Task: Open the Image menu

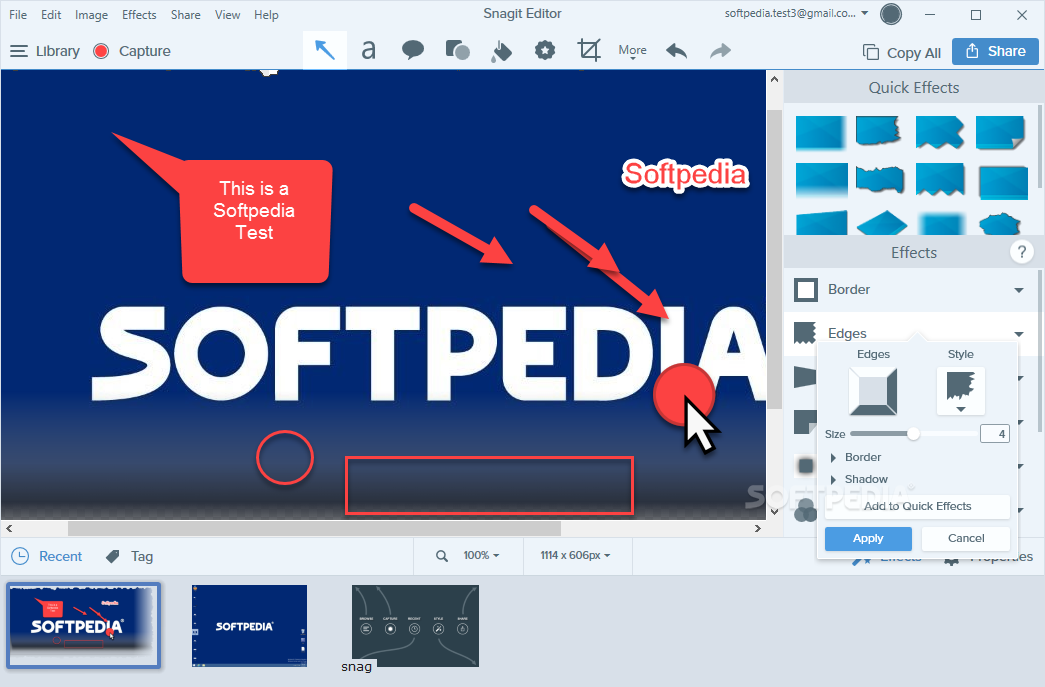Action: [x=91, y=15]
